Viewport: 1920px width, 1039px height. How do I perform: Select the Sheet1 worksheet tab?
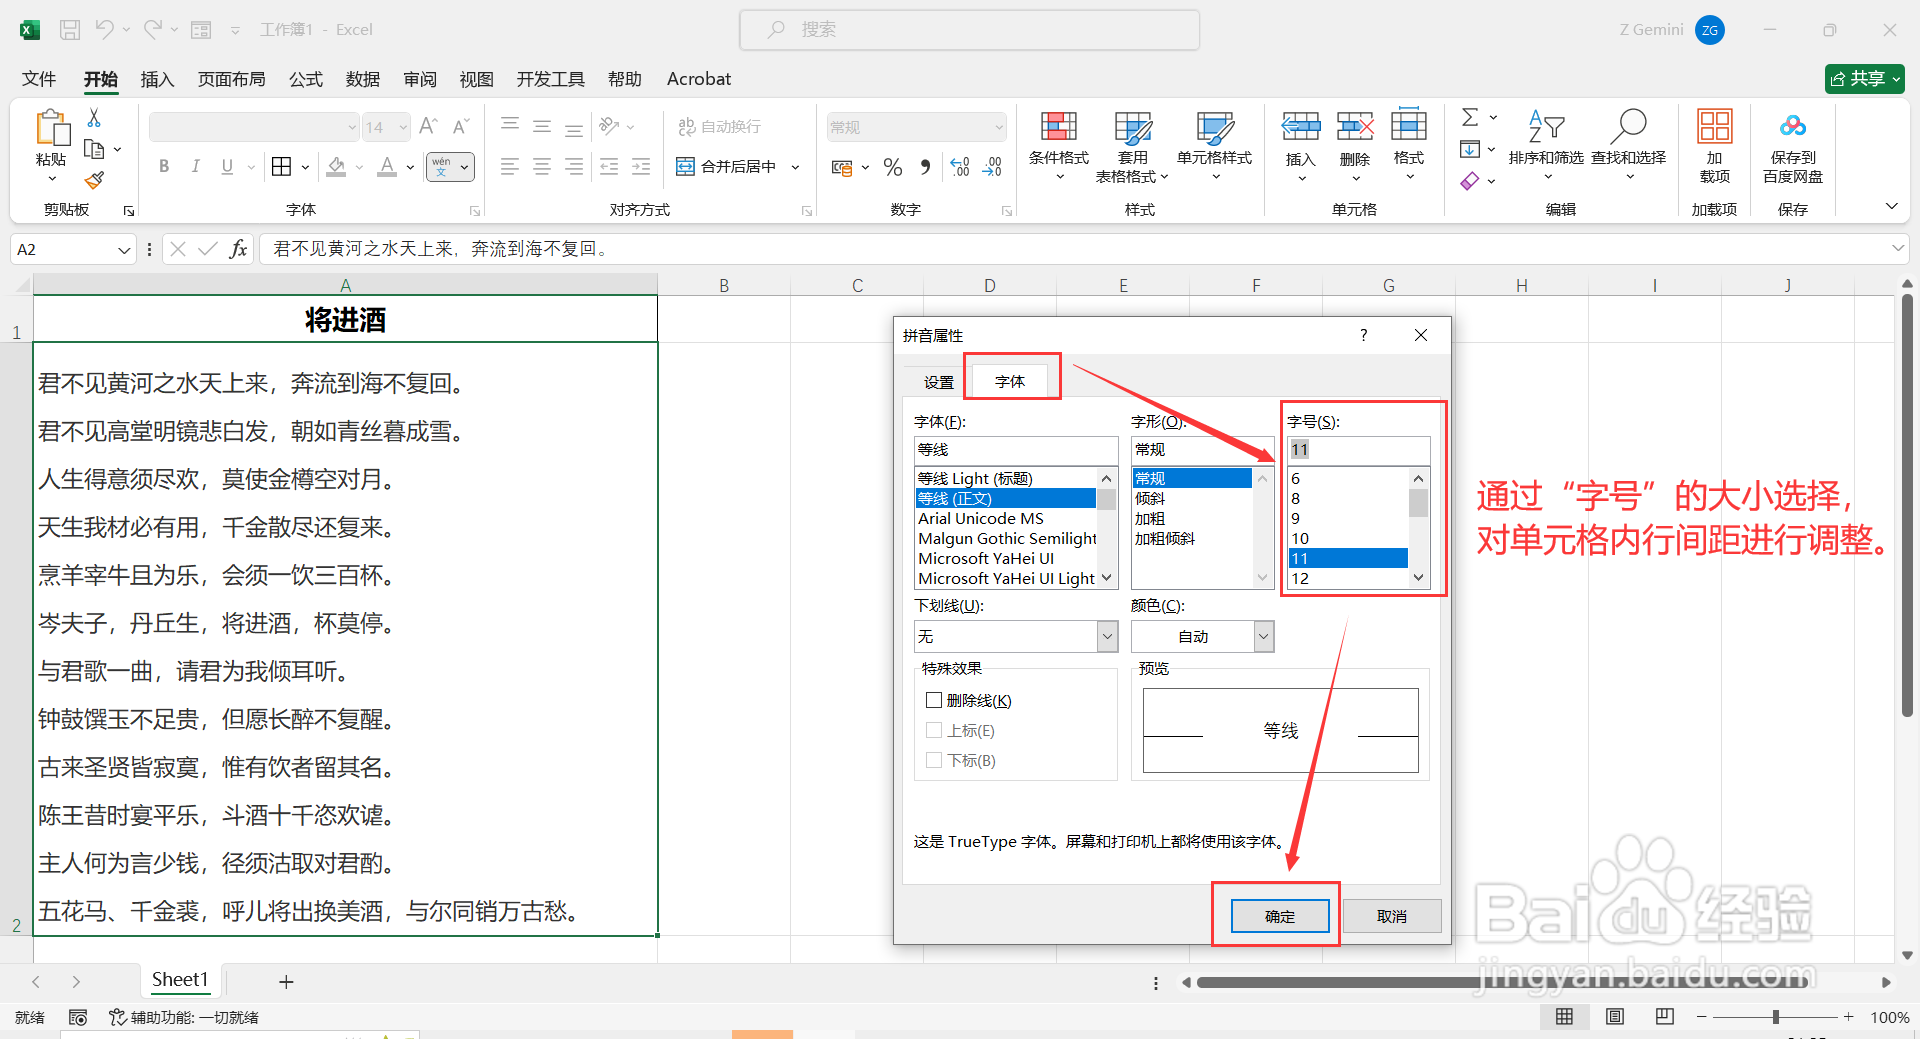click(x=180, y=980)
